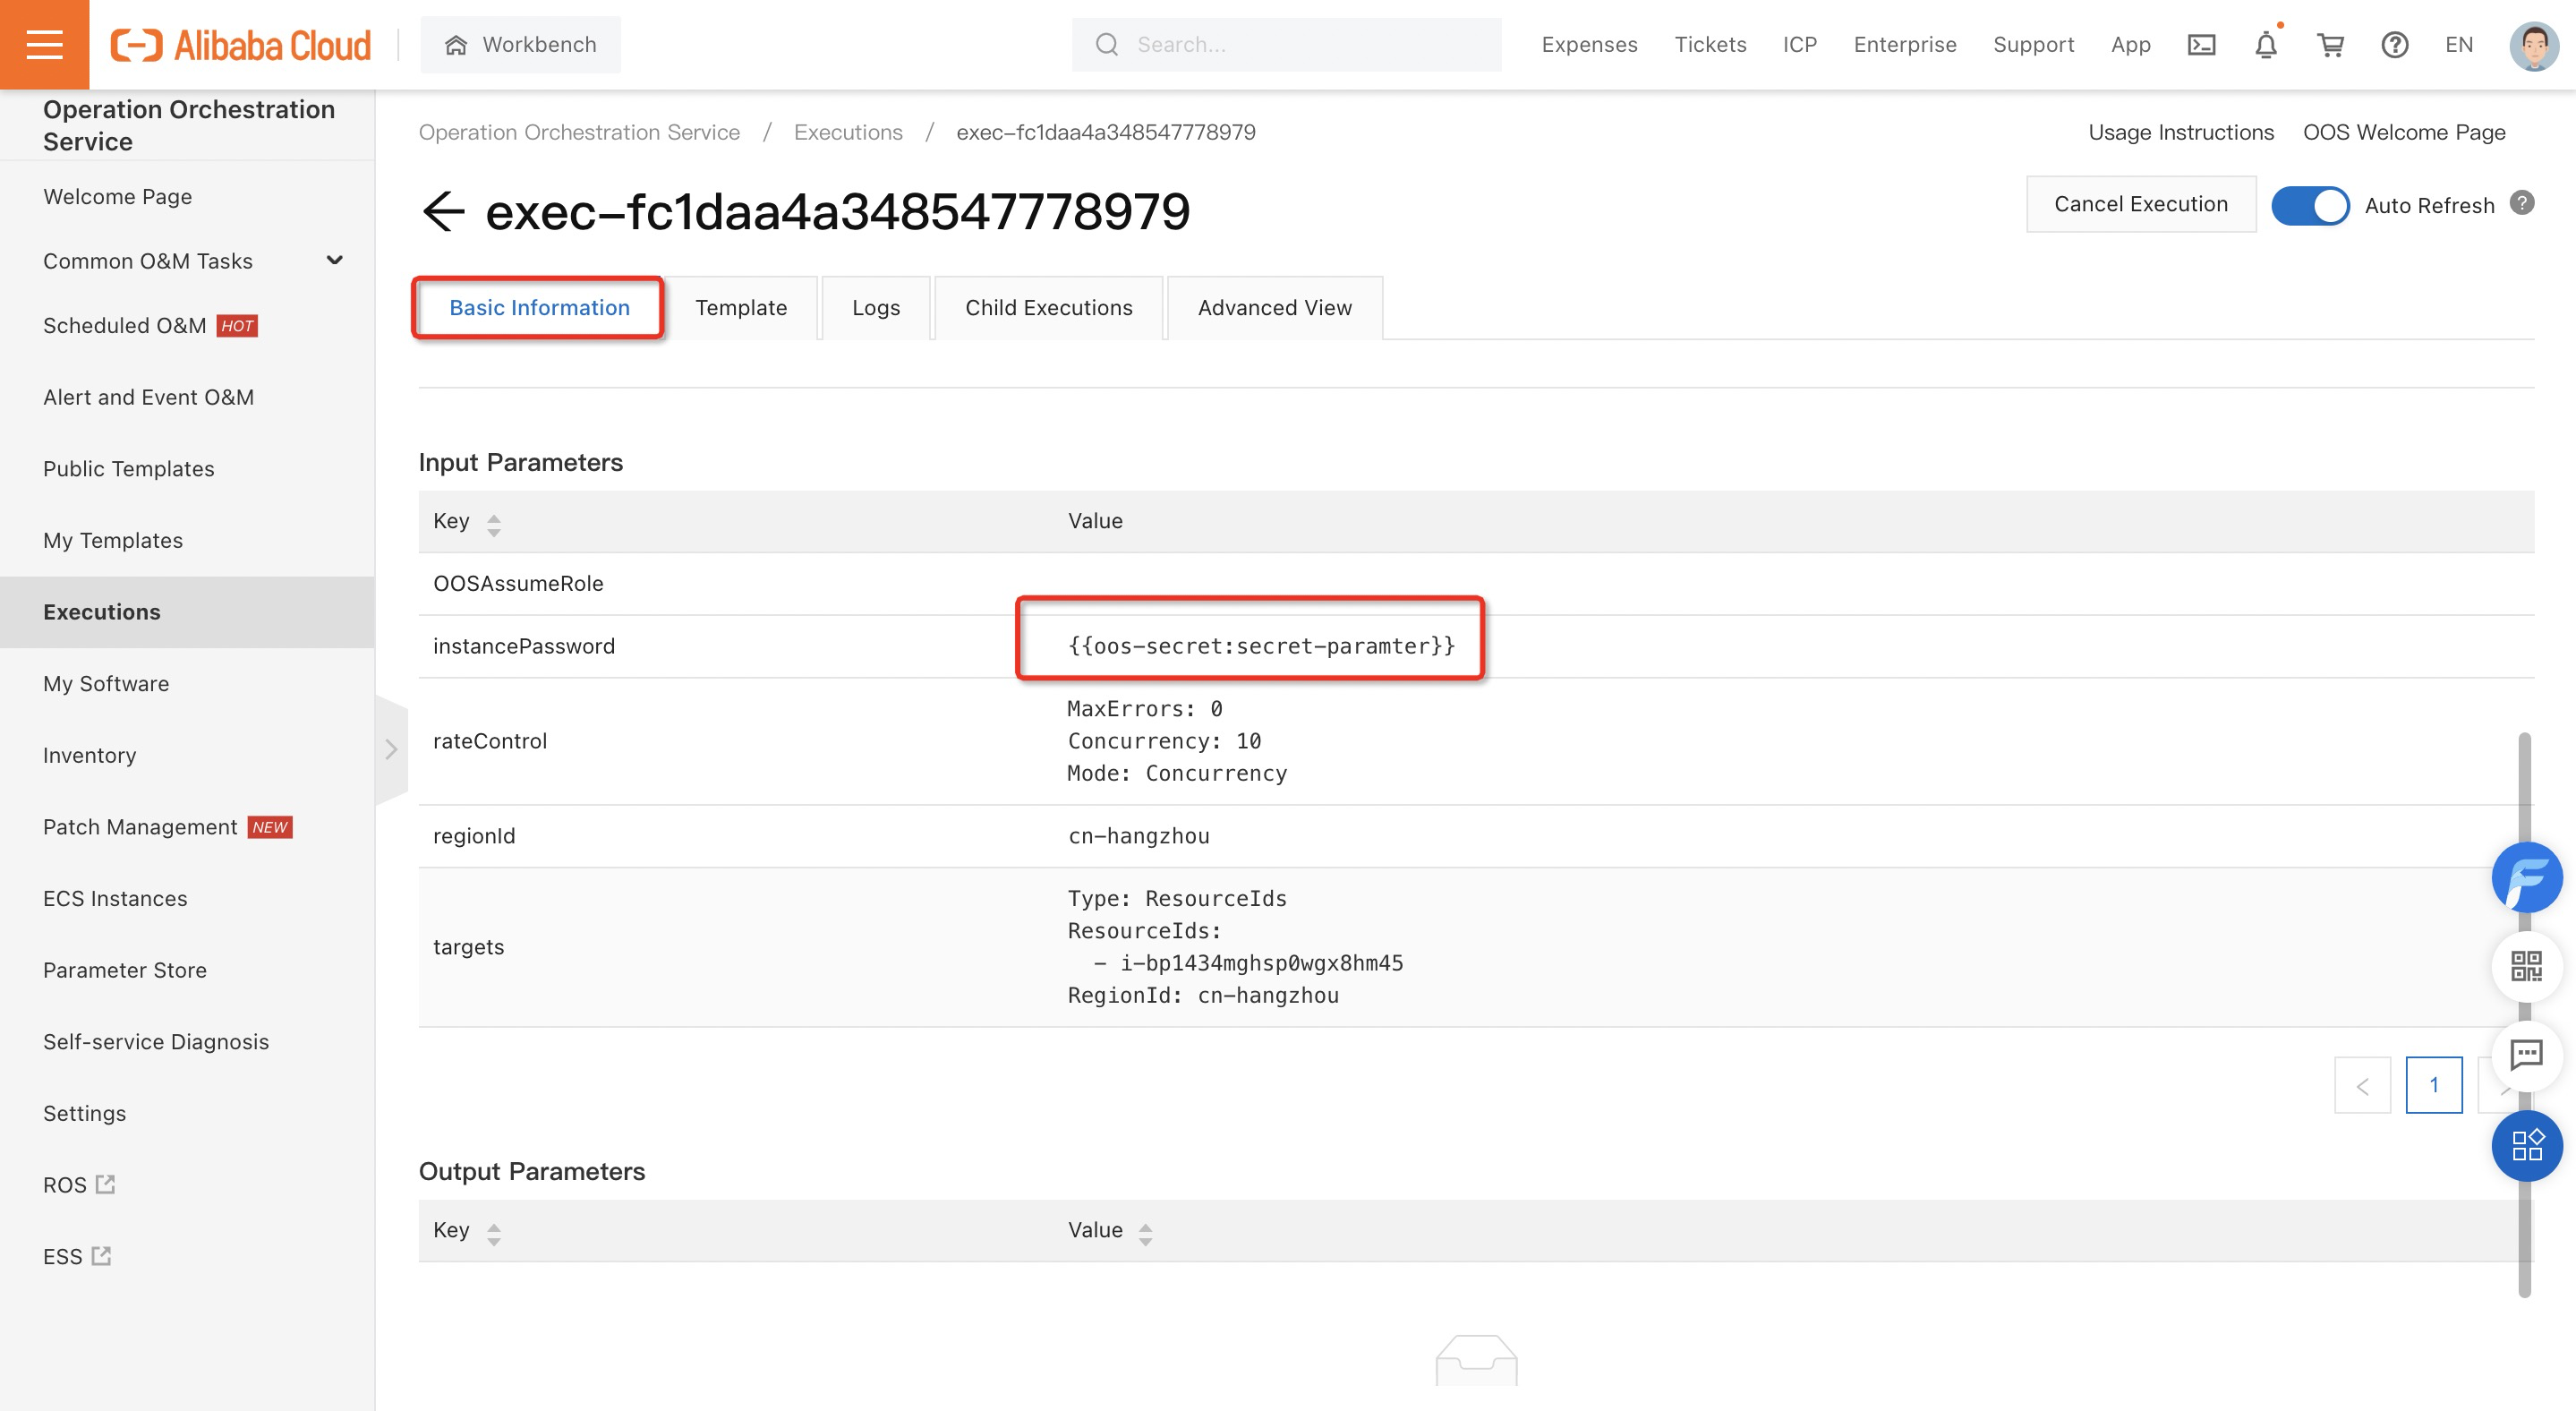Click the i-bp1434mghsp0wgx8hm45 resource ID
The width and height of the screenshot is (2576, 1411).
1261,963
